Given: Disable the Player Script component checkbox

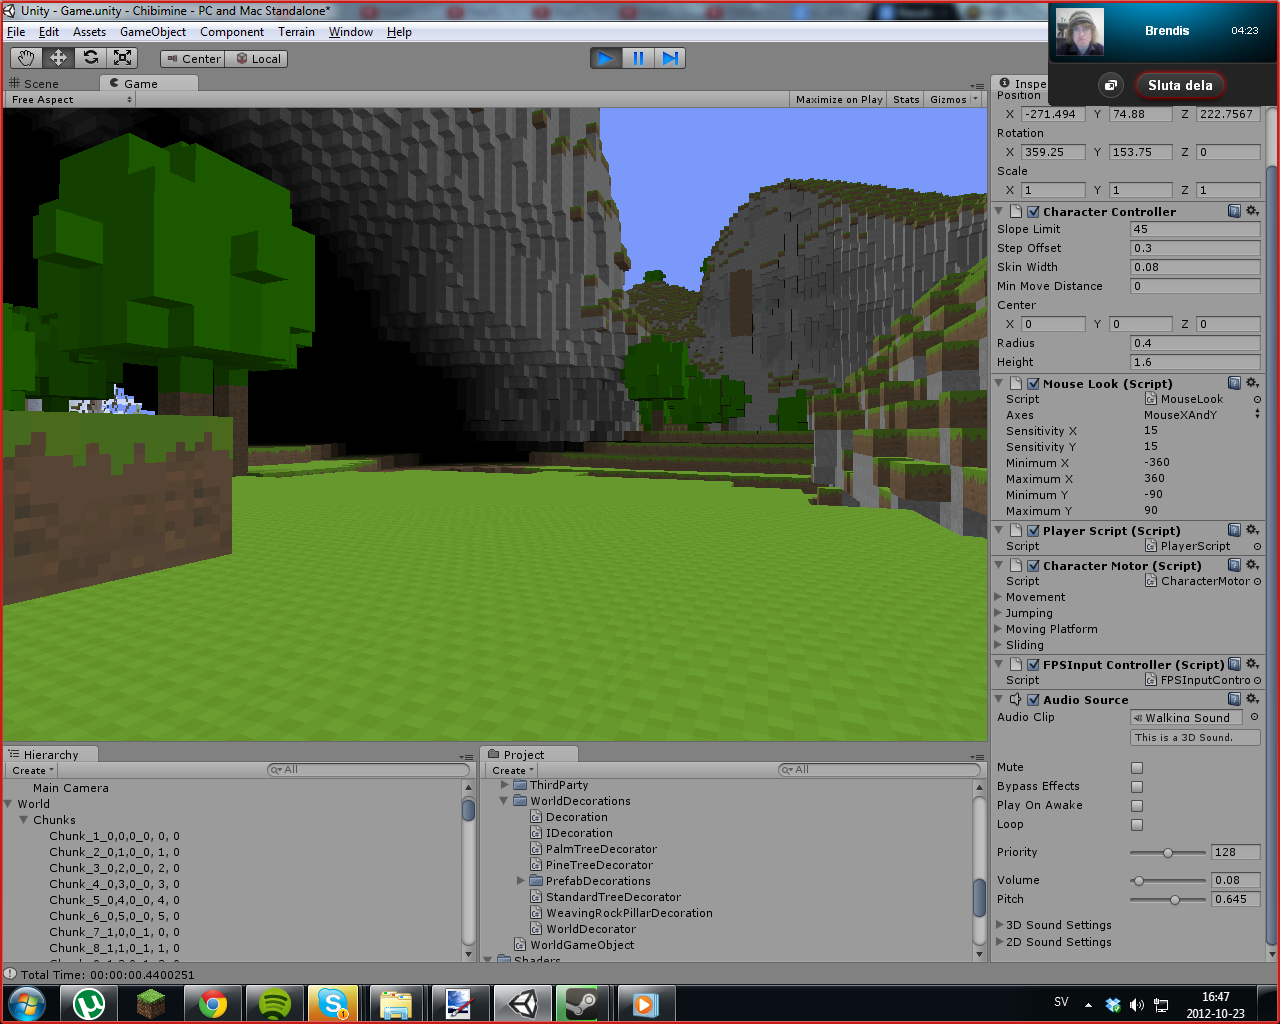Looking at the screenshot, I should click(x=1033, y=531).
